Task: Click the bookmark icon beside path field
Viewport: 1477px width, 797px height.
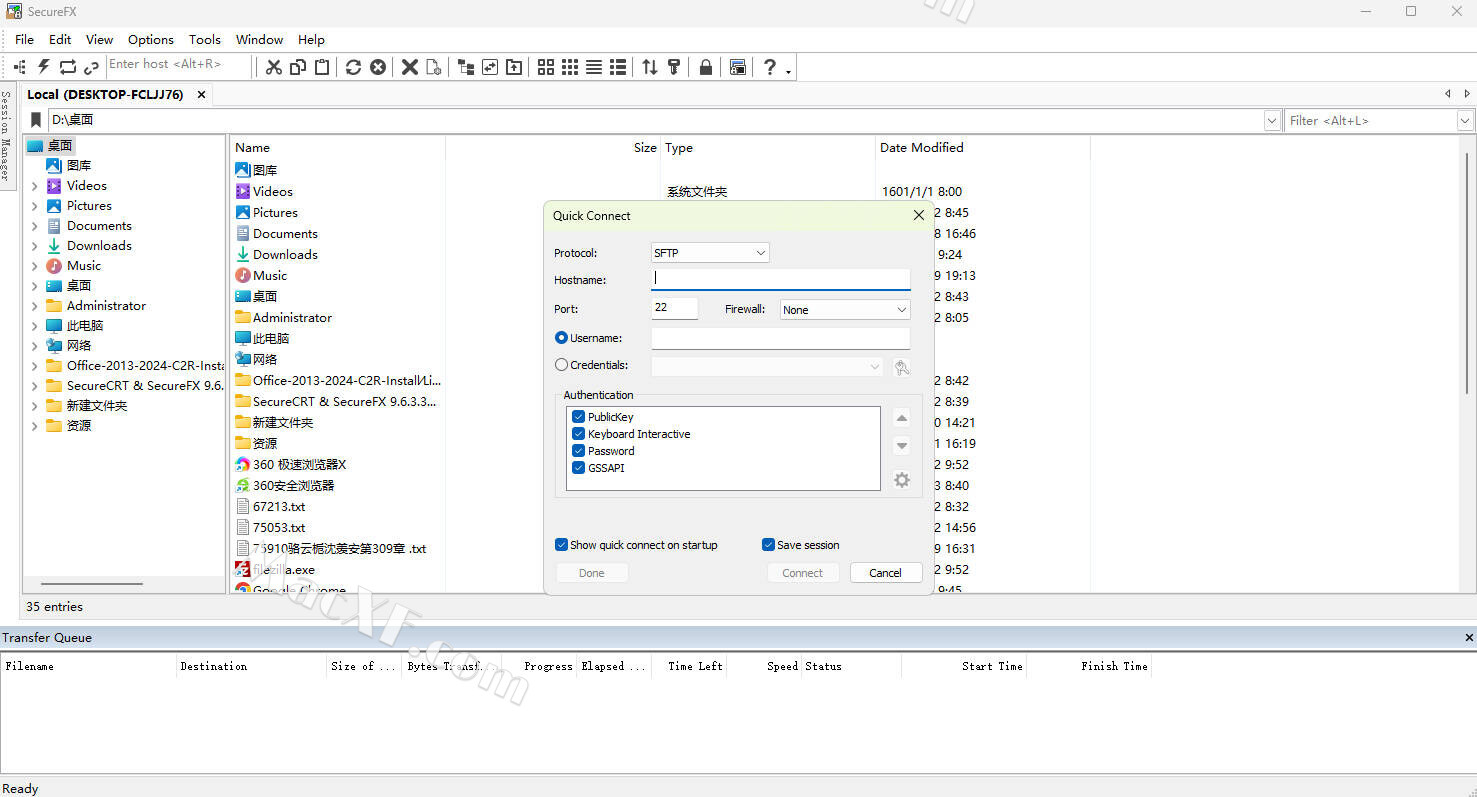Action: pyautogui.click(x=36, y=120)
